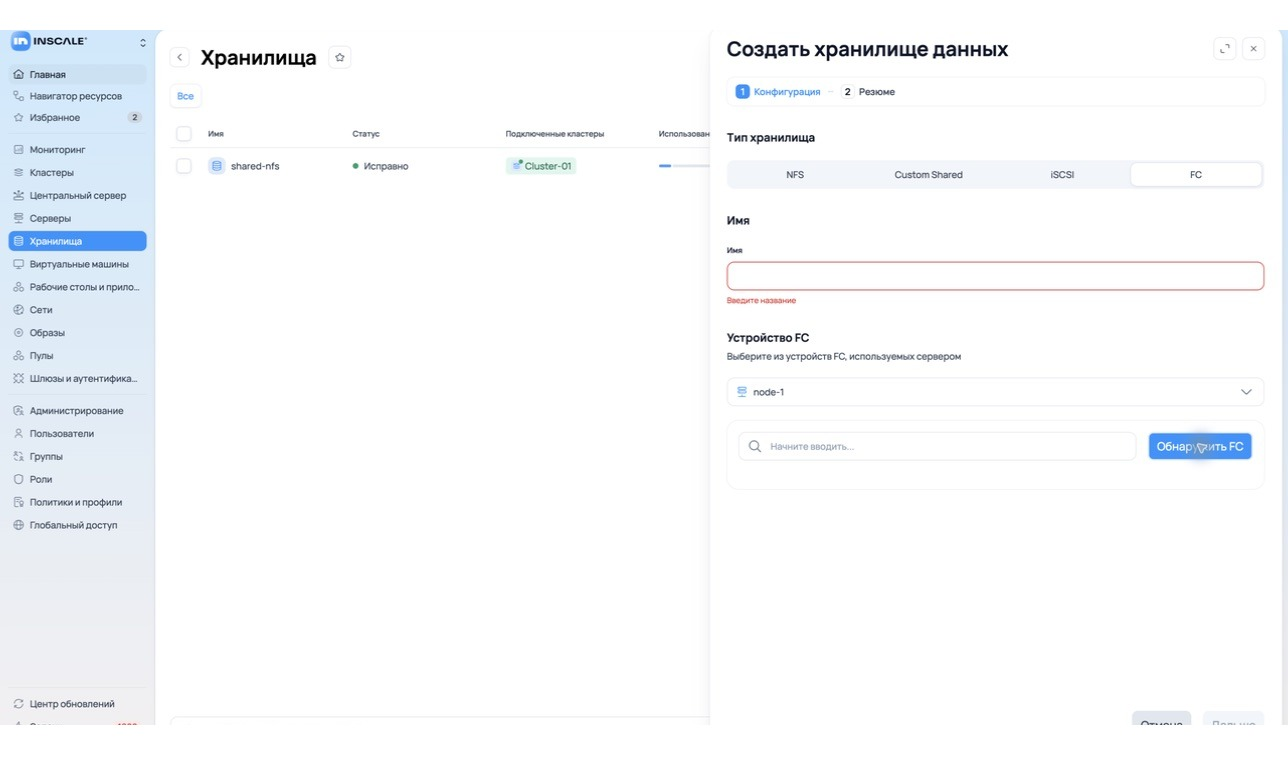Open Серверы in sidebar
Image resolution: width=1288 pixels, height=768 pixels.
coord(77,218)
